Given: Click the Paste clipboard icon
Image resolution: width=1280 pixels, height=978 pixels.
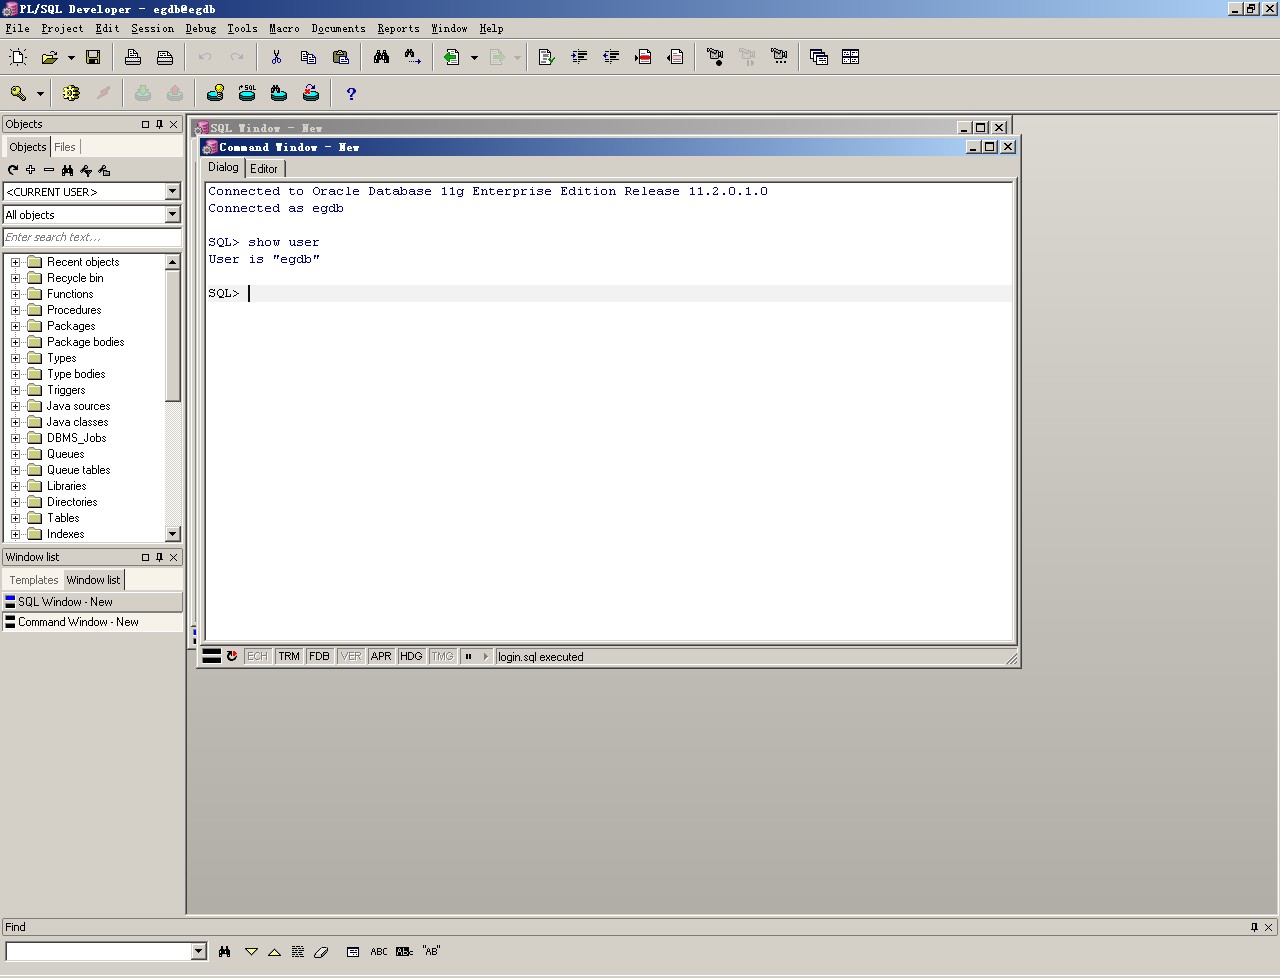Looking at the screenshot, I should [341, 57].
